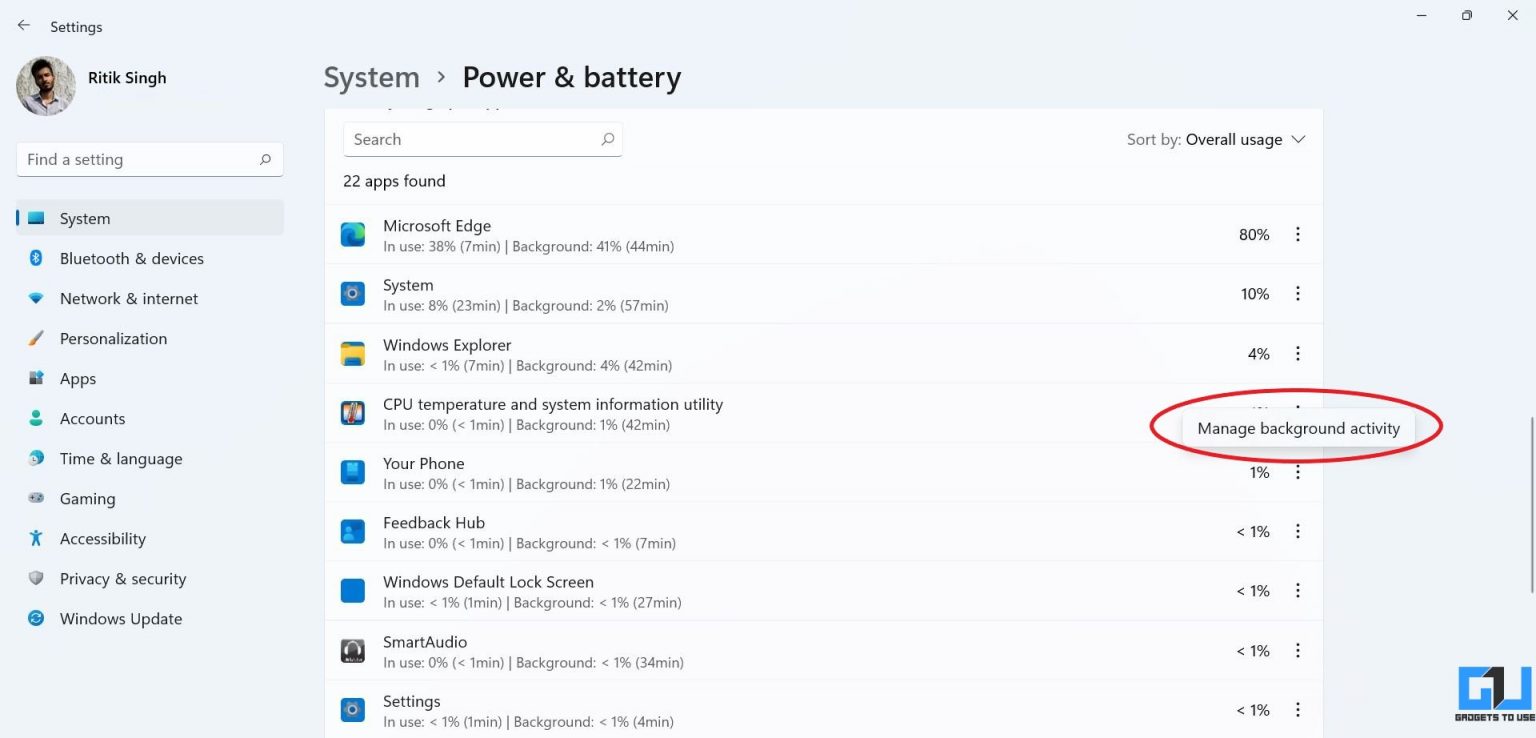1536x738 pixels.
Task: Click the Bluetooth & devices icon
Action: [37, 258]
